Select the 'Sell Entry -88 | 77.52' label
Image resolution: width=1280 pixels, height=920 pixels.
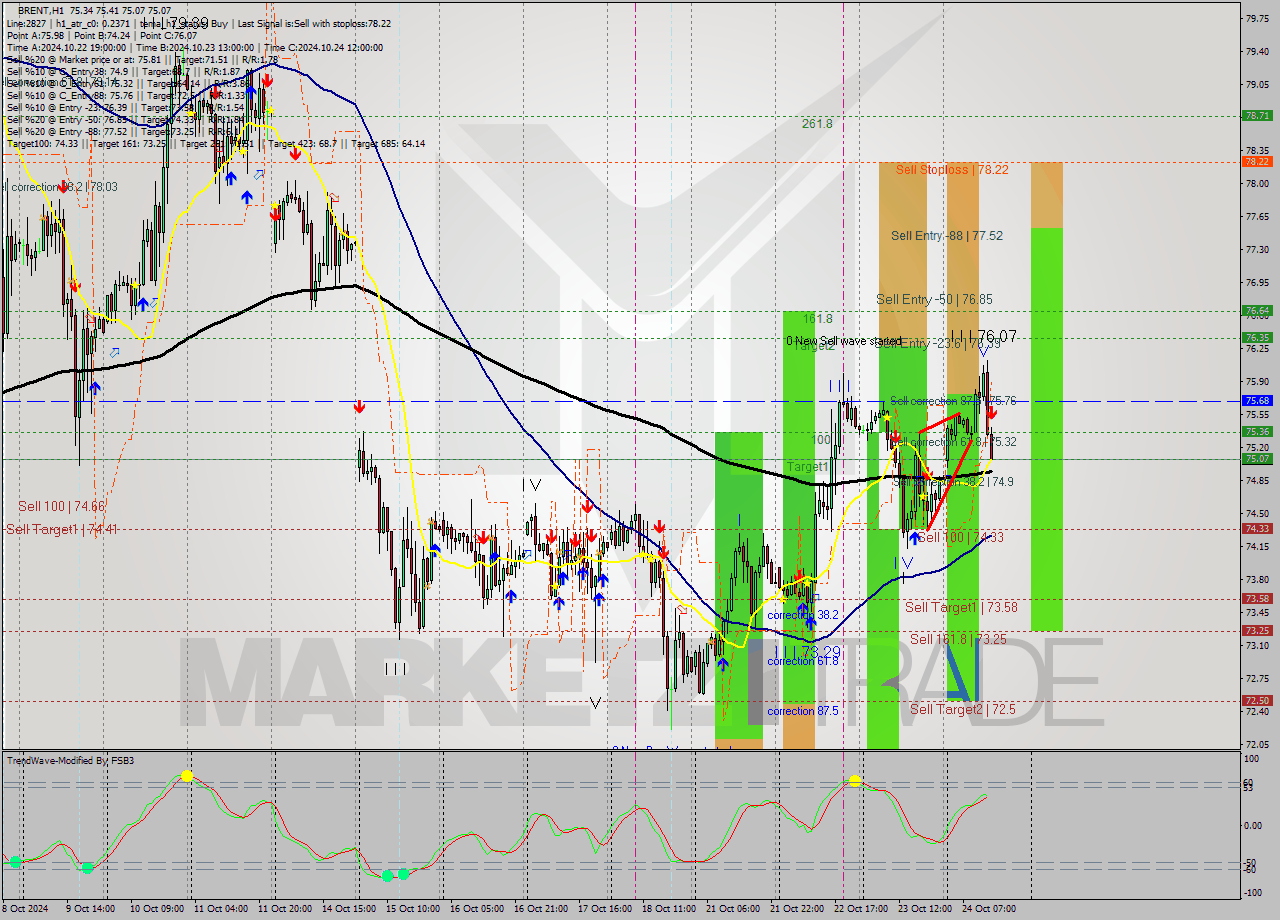coord(946,236)
